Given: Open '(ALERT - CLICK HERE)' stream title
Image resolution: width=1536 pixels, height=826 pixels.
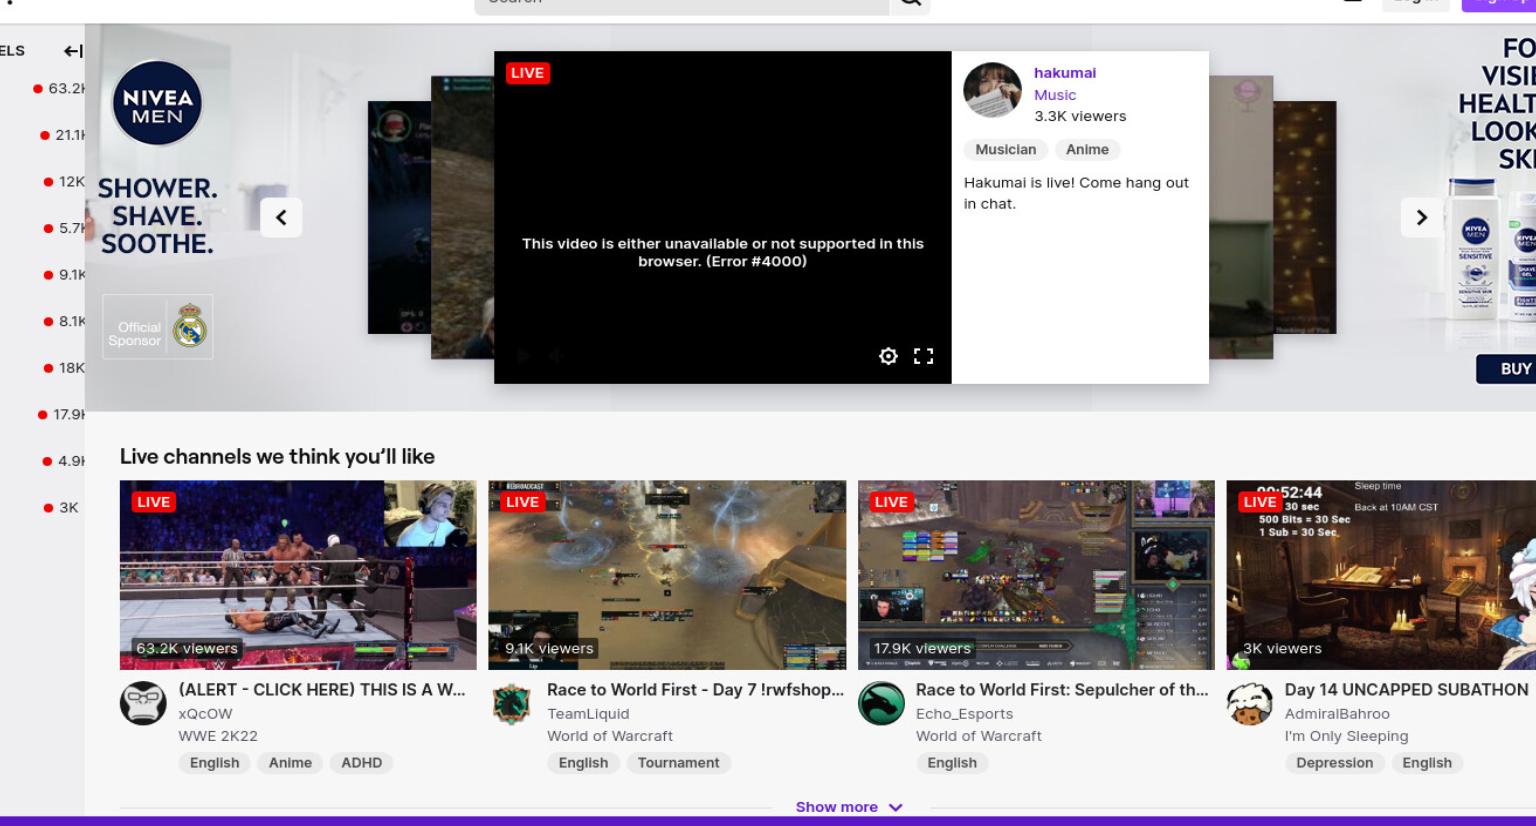Looking at the screenshot, I should pyautogui.click(x=322, y=690).
